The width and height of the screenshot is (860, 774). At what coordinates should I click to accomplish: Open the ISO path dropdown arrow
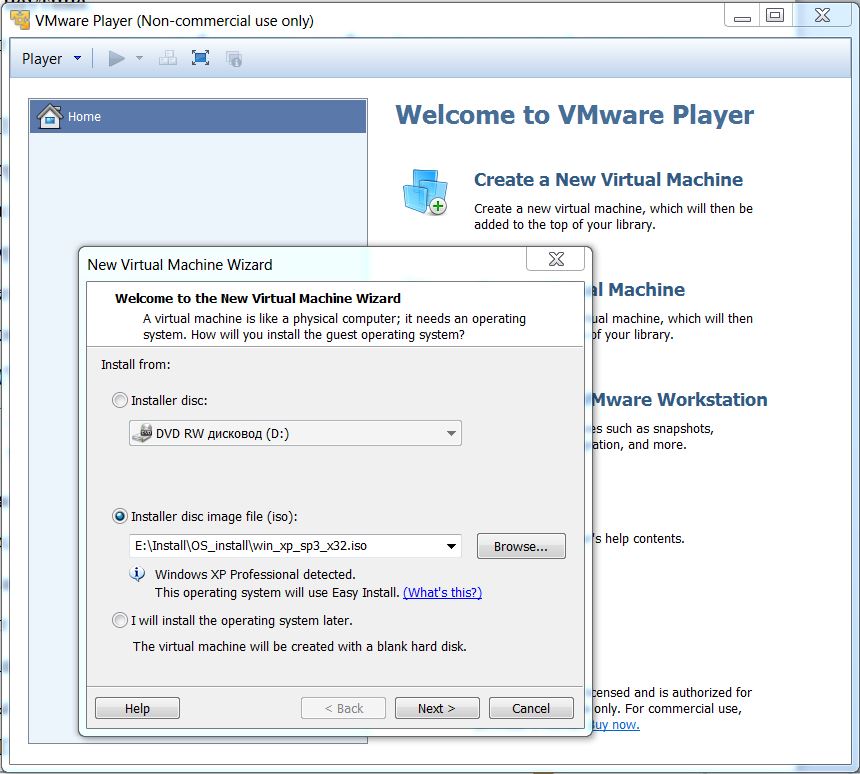click(451, 546)
